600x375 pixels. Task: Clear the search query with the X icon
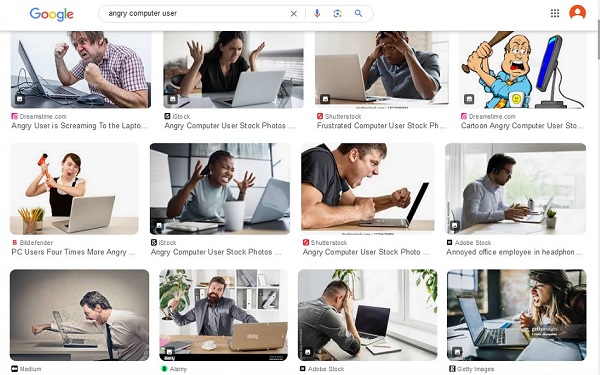293,14
